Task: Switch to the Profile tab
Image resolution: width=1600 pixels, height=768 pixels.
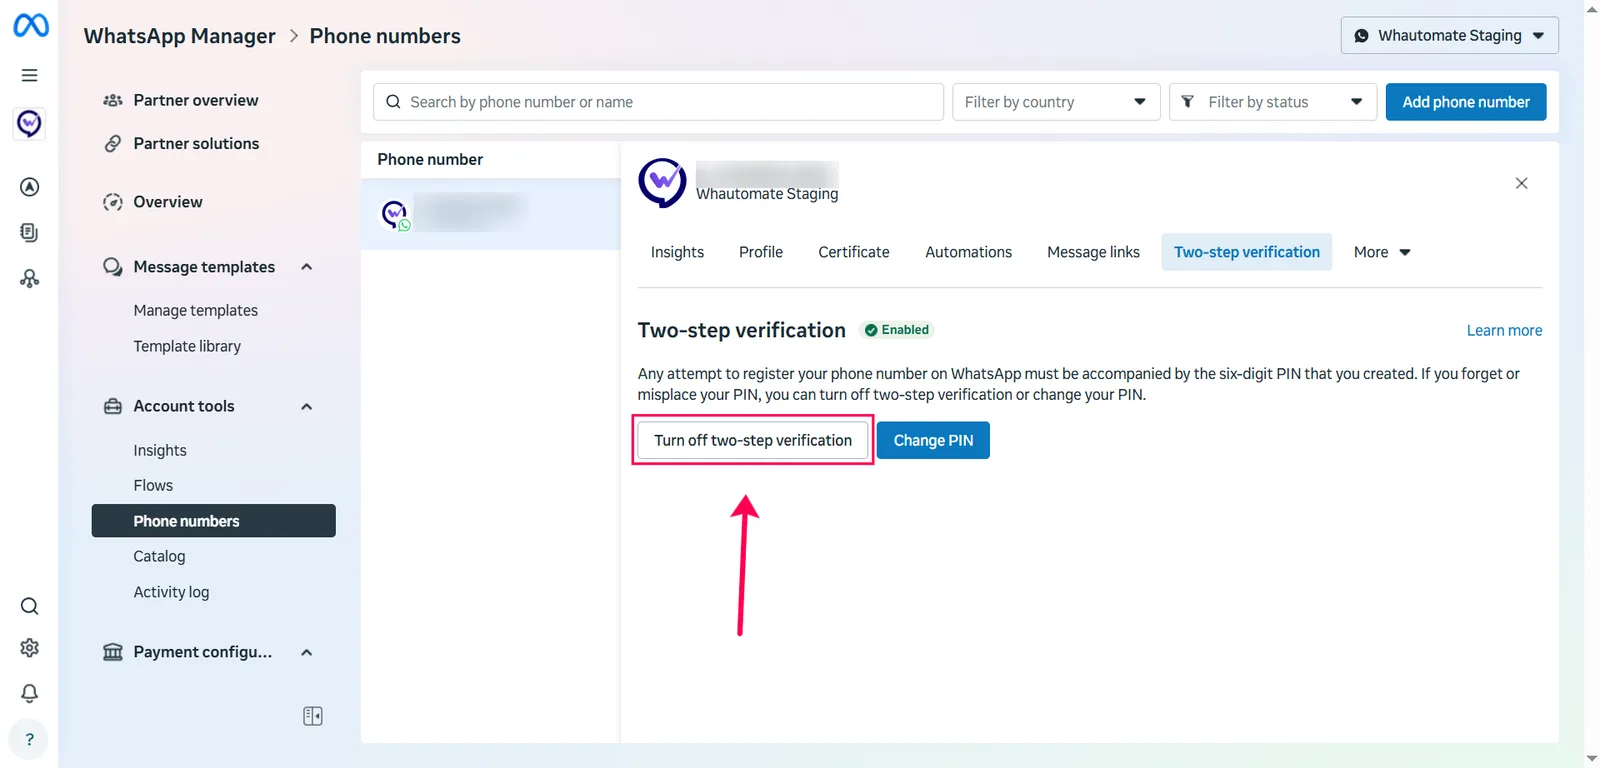Action: [761, 252]
